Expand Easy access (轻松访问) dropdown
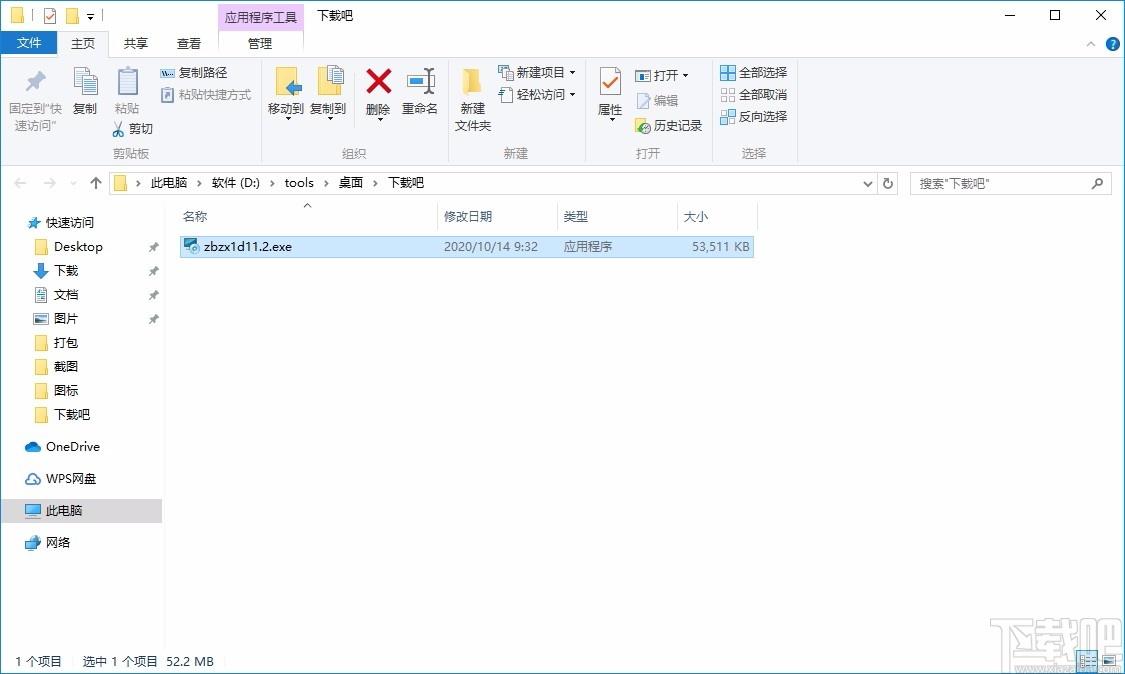Image resolution: width=1125 pixels, height=674 pixels. (x=572, y=94)
